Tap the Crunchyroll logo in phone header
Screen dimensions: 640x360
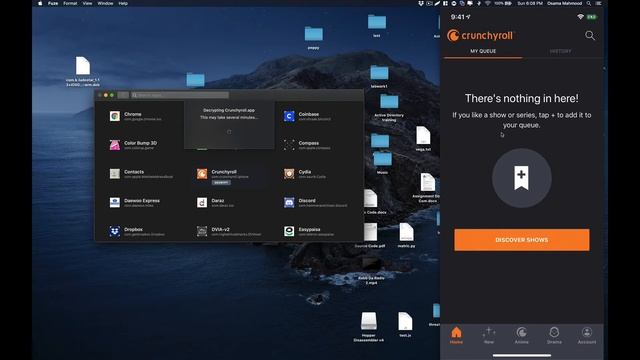click(x=480, y=36)
